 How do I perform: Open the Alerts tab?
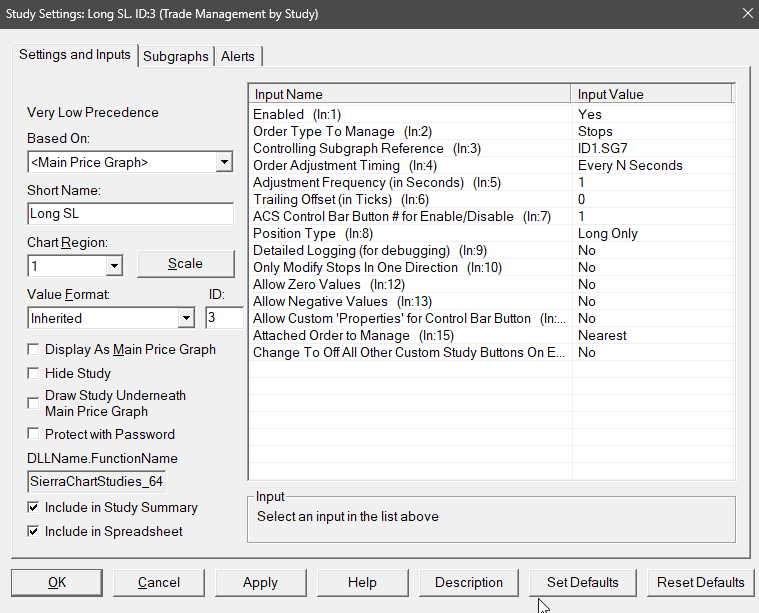(238, 56)
